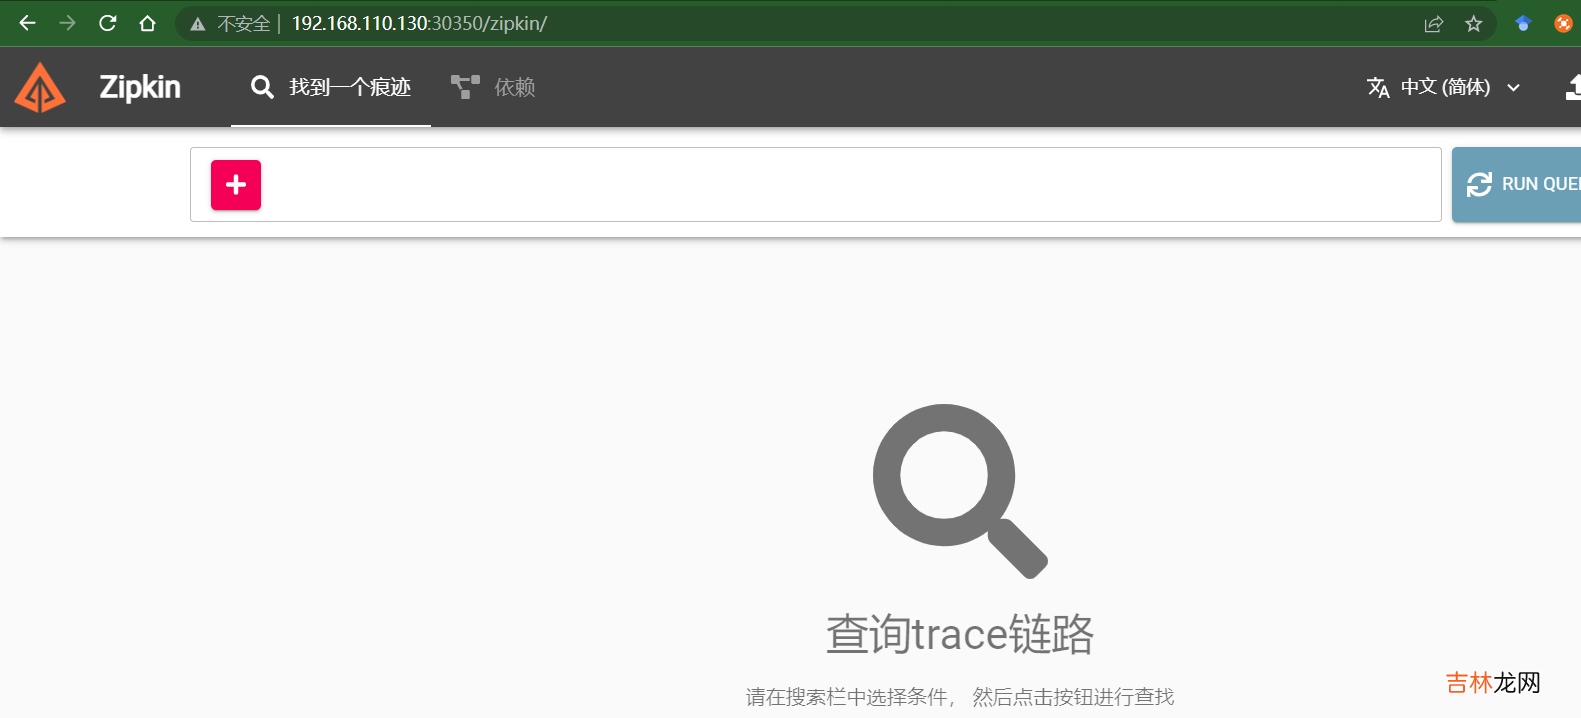This screenshot has width=1581, height=718.
Task: Open the share page icon in address bar
Action: [1433, 24]
